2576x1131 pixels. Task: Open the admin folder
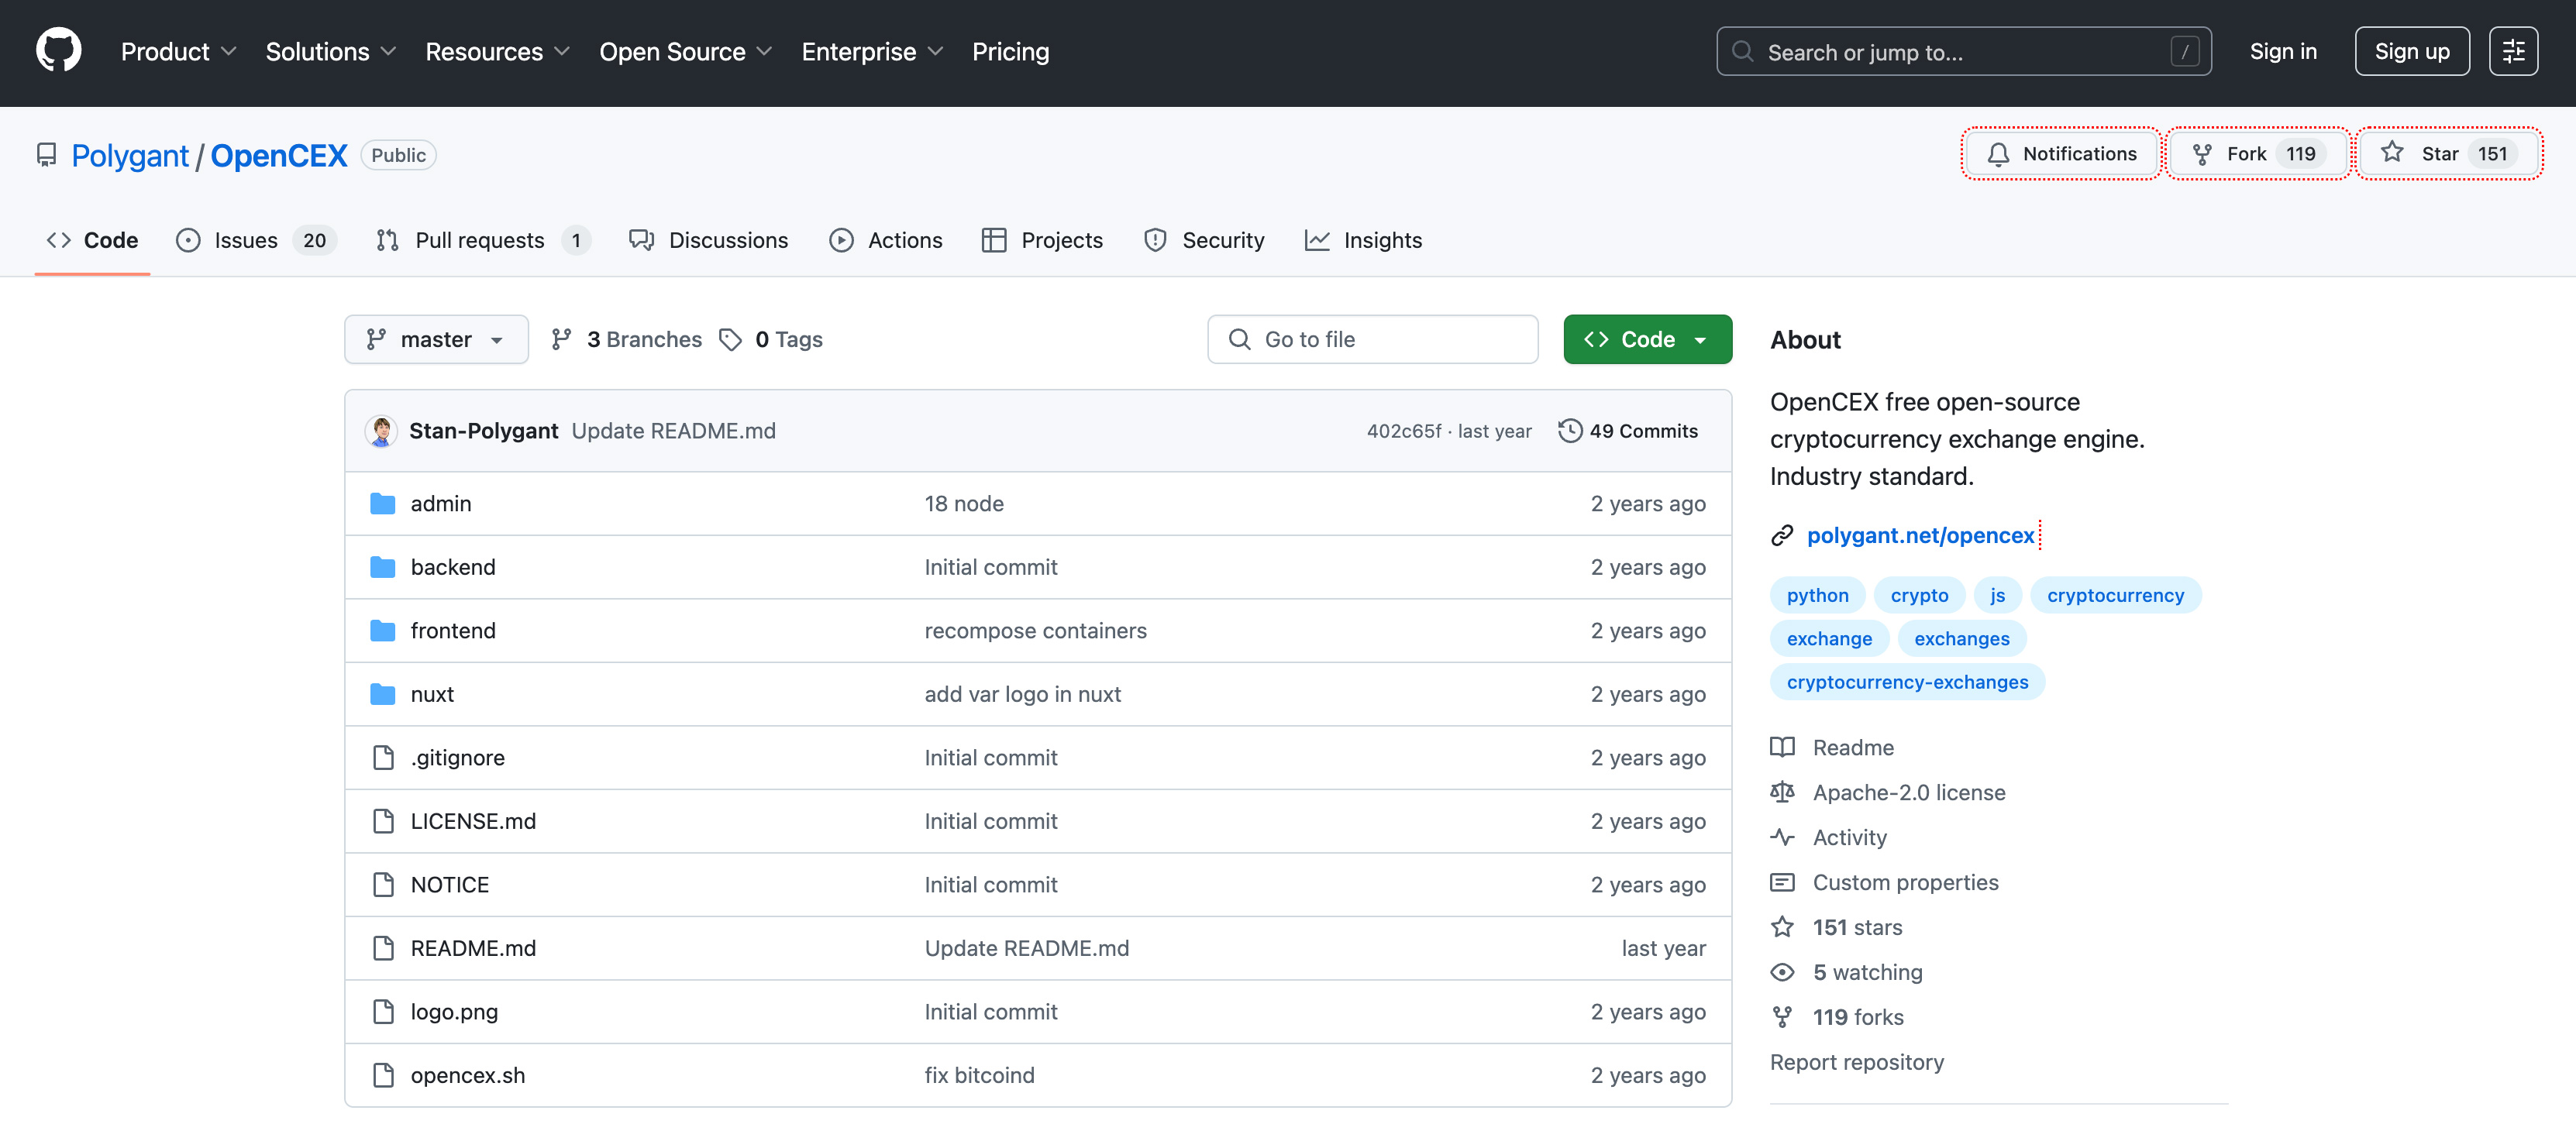click(440, 504)
